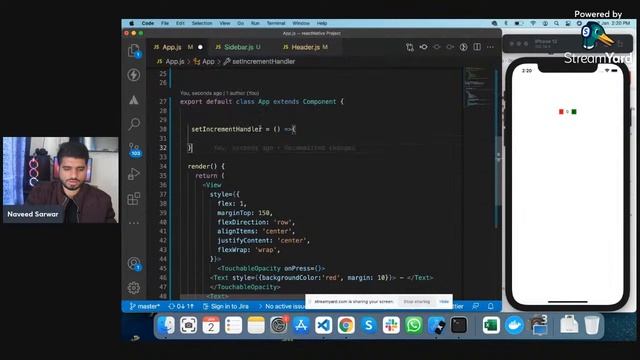Open Microsoft Excel from the Dock
This screenshot has width=640, height=360.
click(x=491, y=325)
